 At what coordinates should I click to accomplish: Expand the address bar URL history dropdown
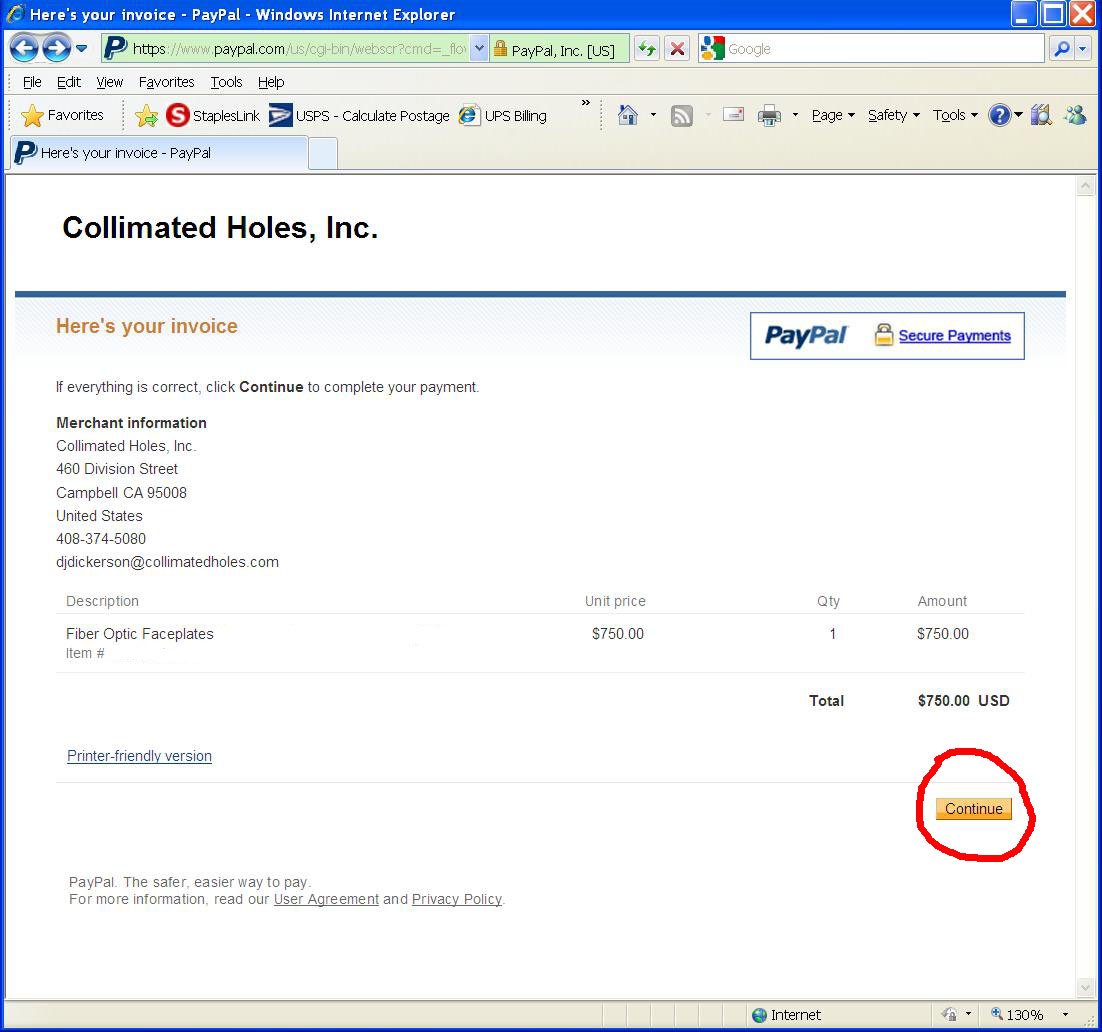[479, 49]
